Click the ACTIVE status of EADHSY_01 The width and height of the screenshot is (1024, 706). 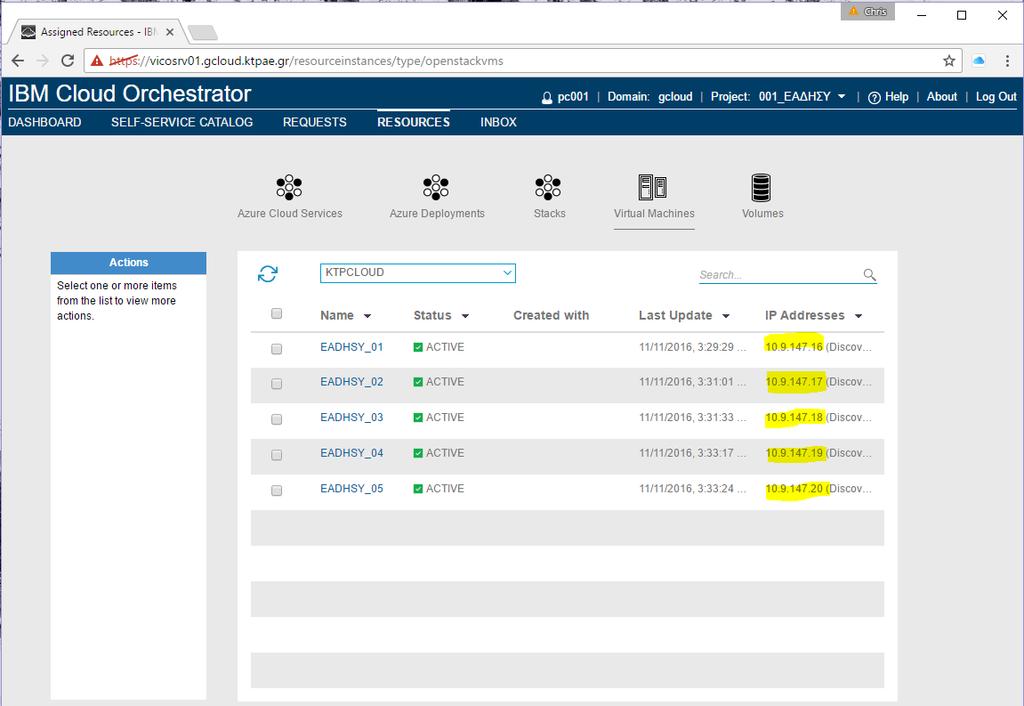tap(439, 347)
